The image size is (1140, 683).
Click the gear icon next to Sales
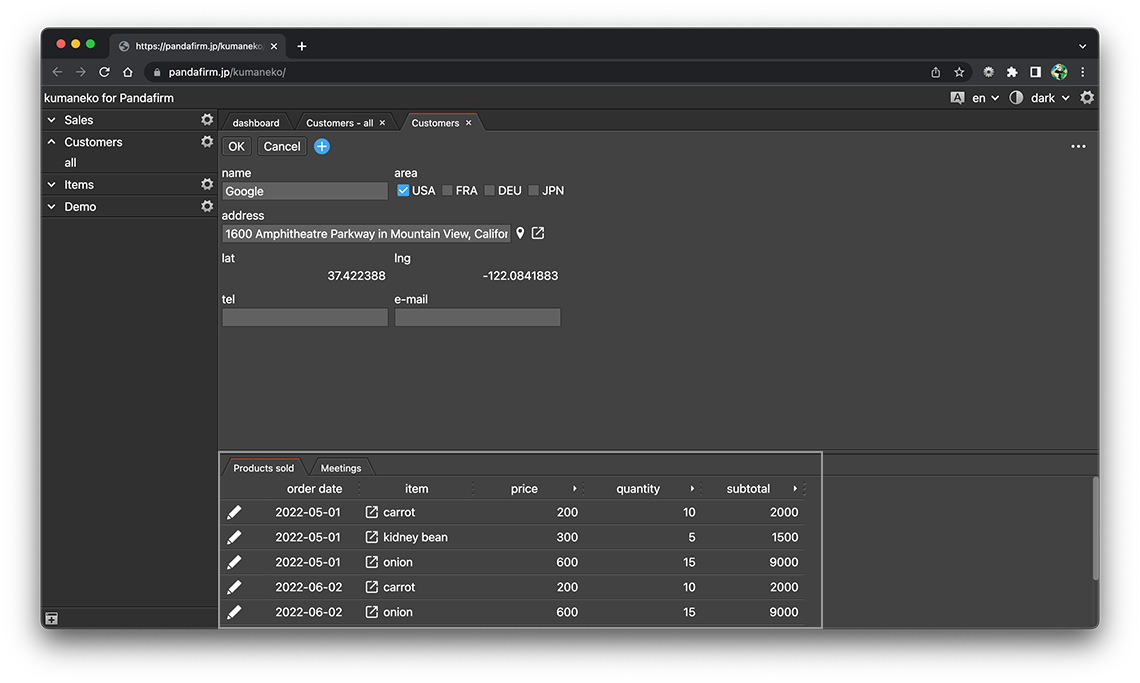[207, 120]
